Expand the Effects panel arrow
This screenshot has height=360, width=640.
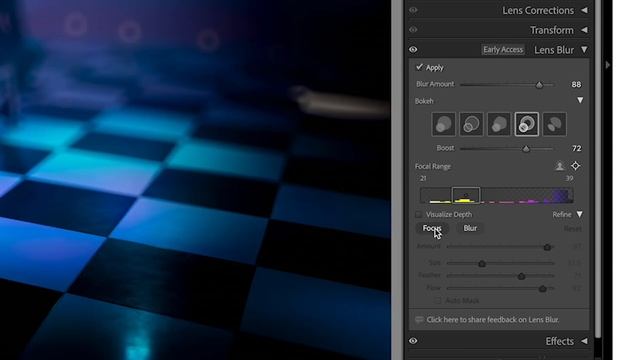click(584, 341)
